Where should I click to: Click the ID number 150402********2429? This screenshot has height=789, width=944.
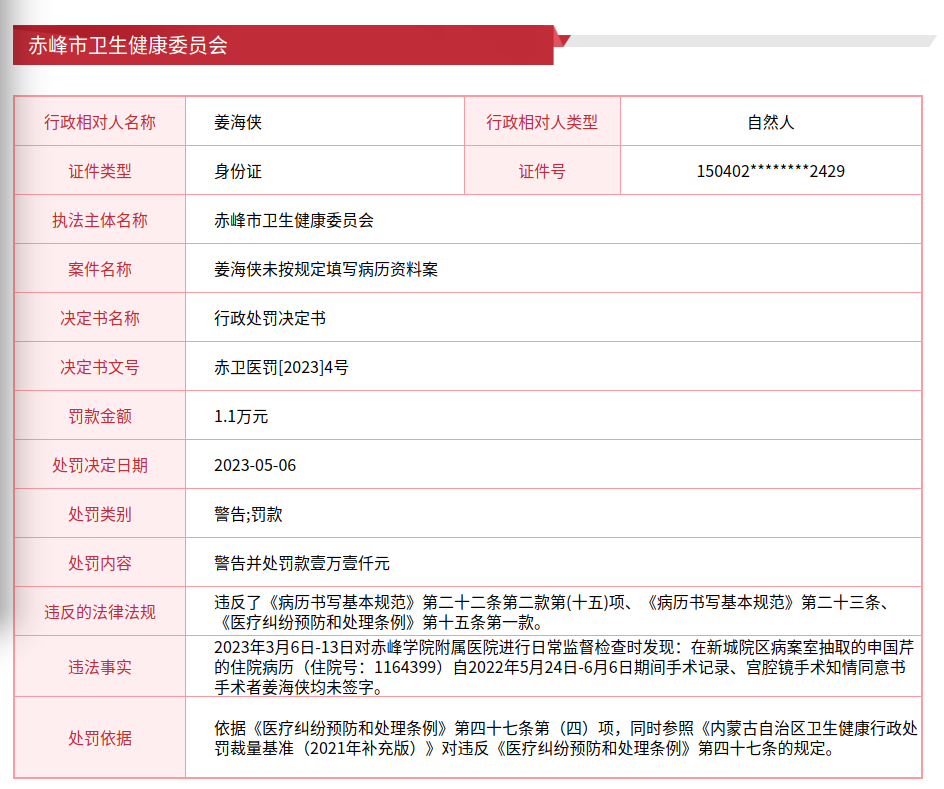(x=771, y=172)
